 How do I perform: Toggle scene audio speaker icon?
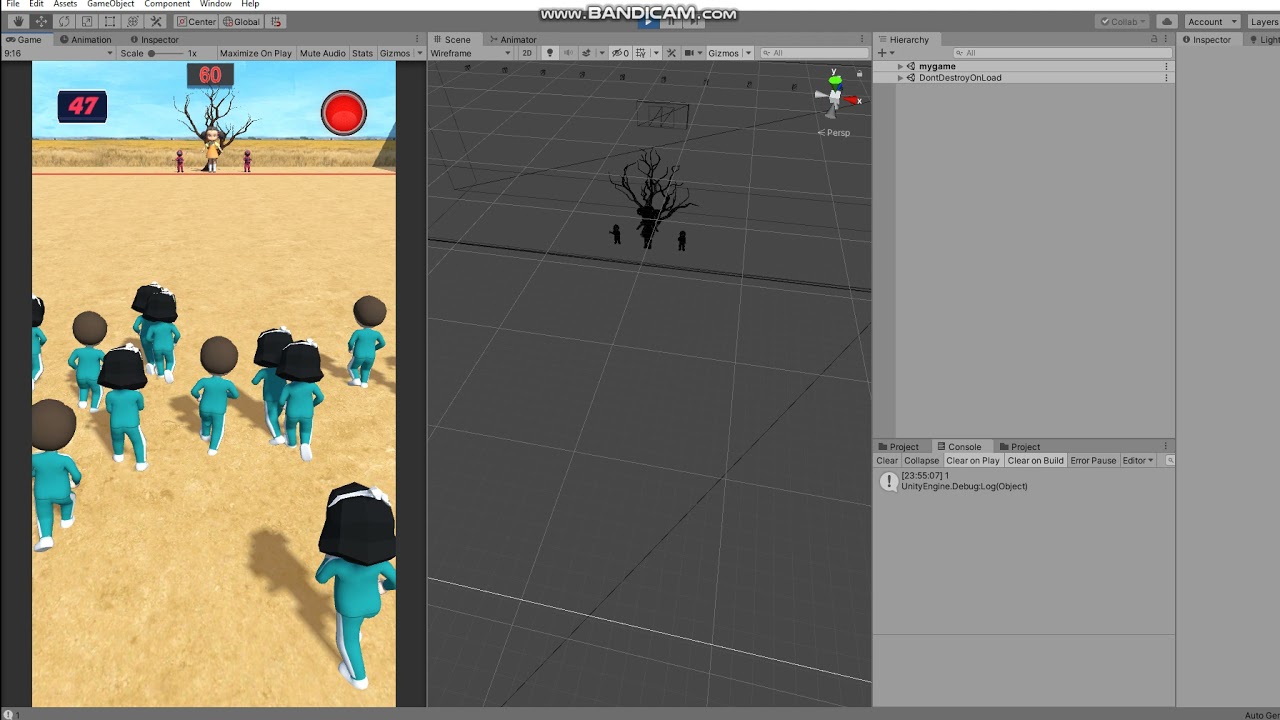pyautogui.click(x=568, y=53)
